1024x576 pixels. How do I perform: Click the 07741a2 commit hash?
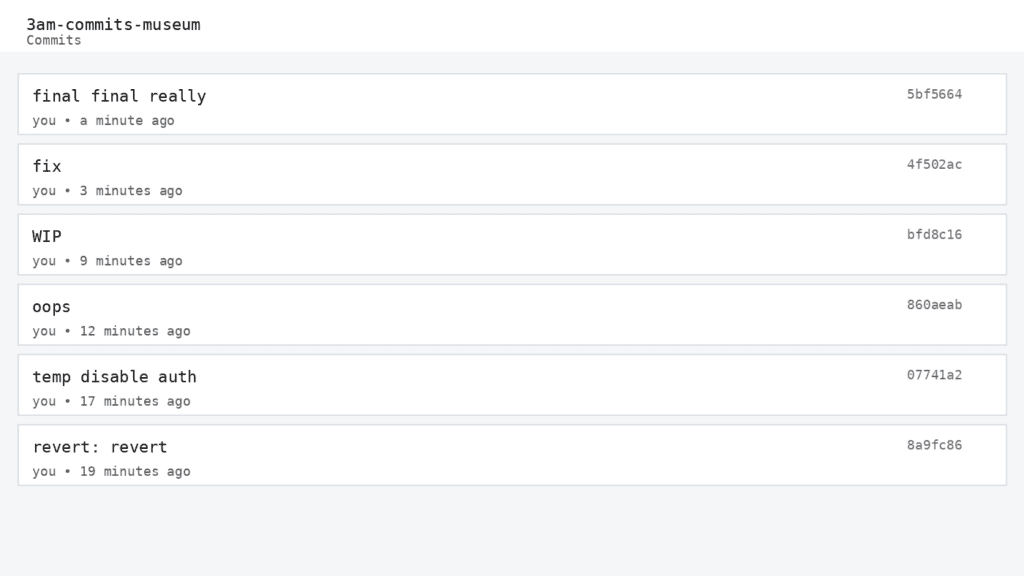tap(934, 374)
